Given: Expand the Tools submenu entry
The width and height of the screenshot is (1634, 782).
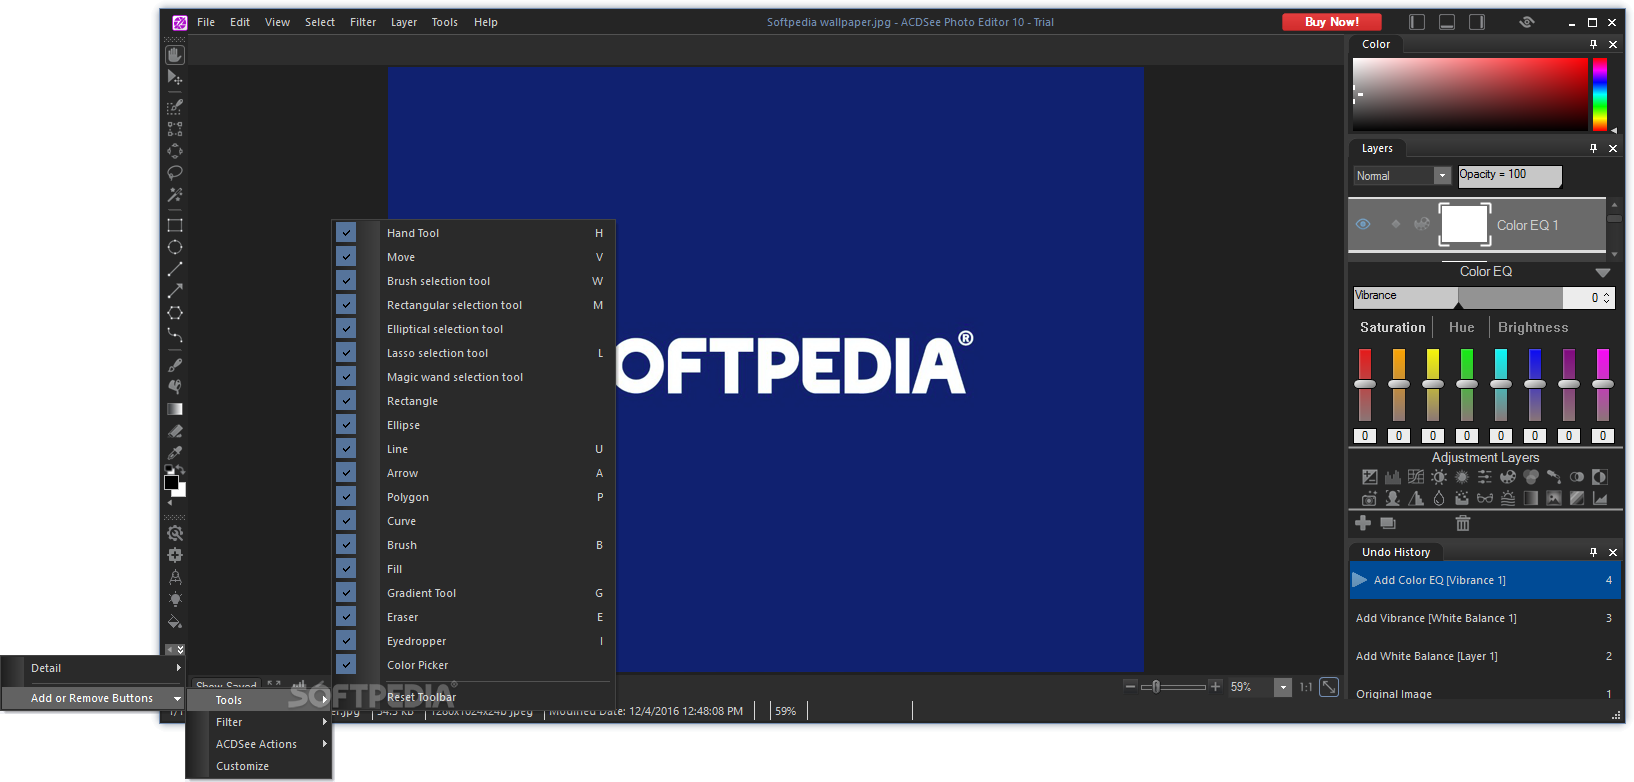Looking at the screenshot, I should [x=260, y=700].
